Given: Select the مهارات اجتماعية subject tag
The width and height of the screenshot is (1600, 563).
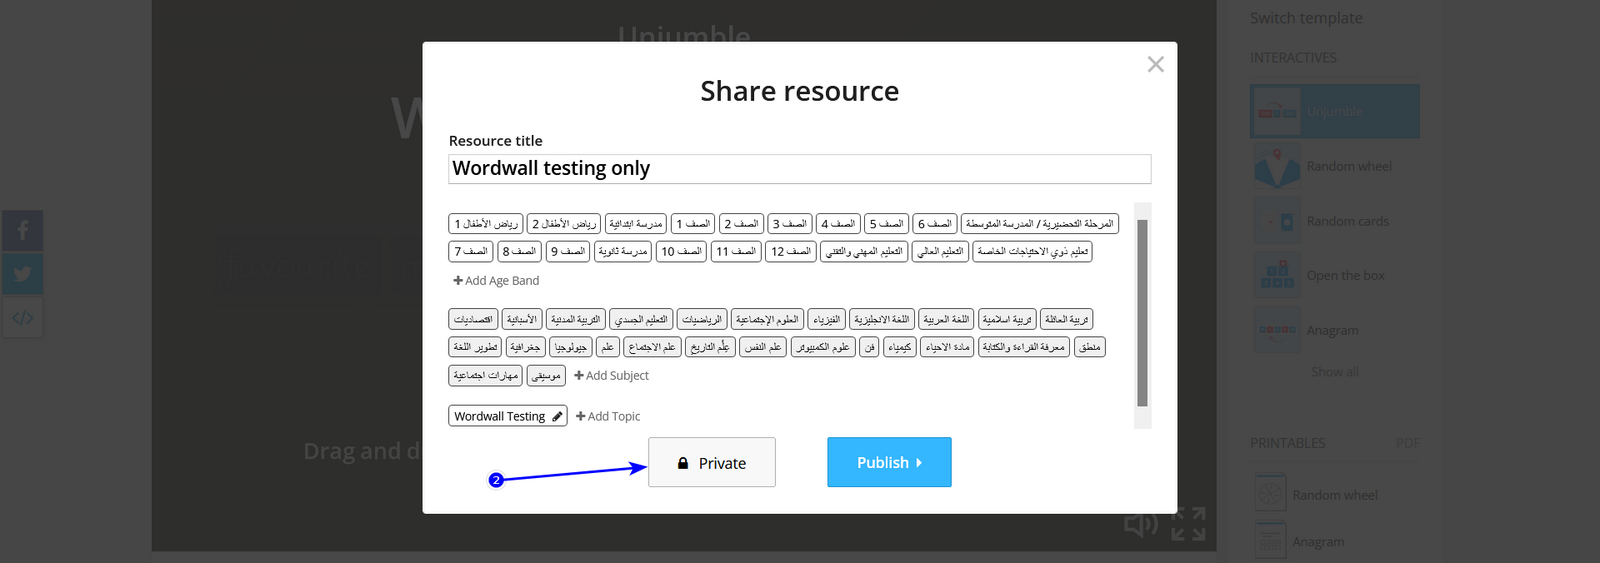Looking at the screenshot, I should click(486, 376).
